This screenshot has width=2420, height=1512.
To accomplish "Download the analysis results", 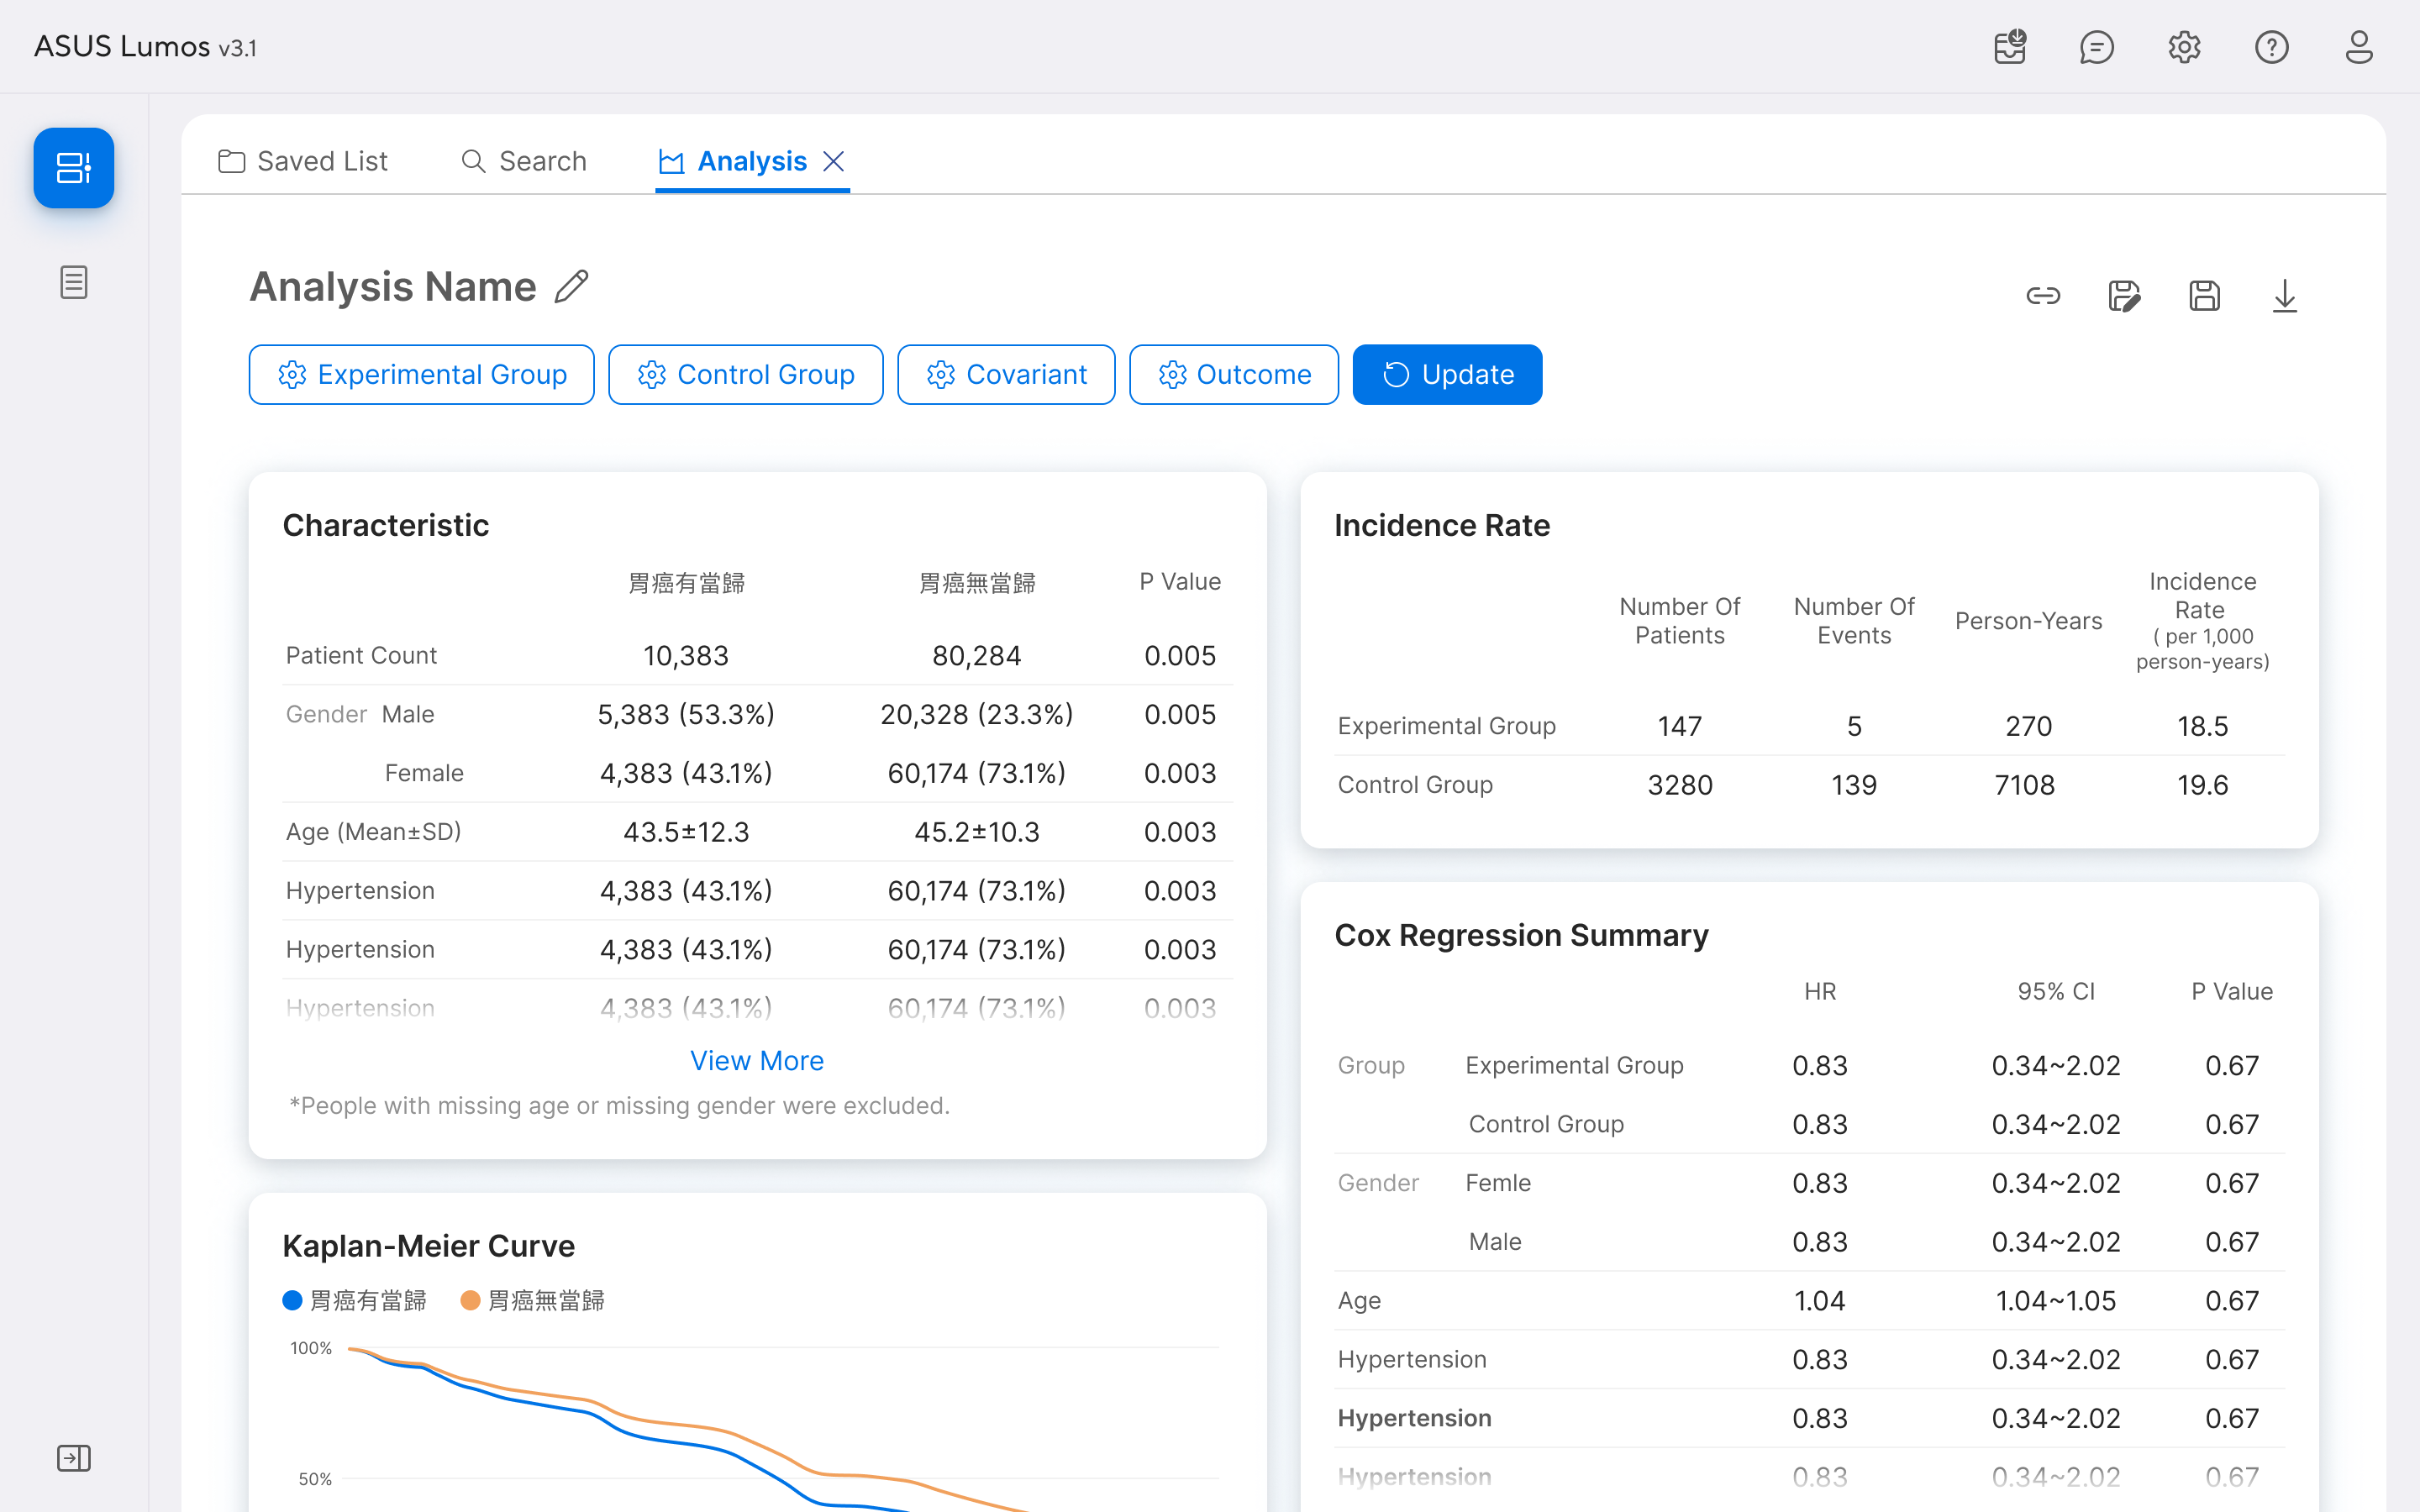I will pos(2285,296).
